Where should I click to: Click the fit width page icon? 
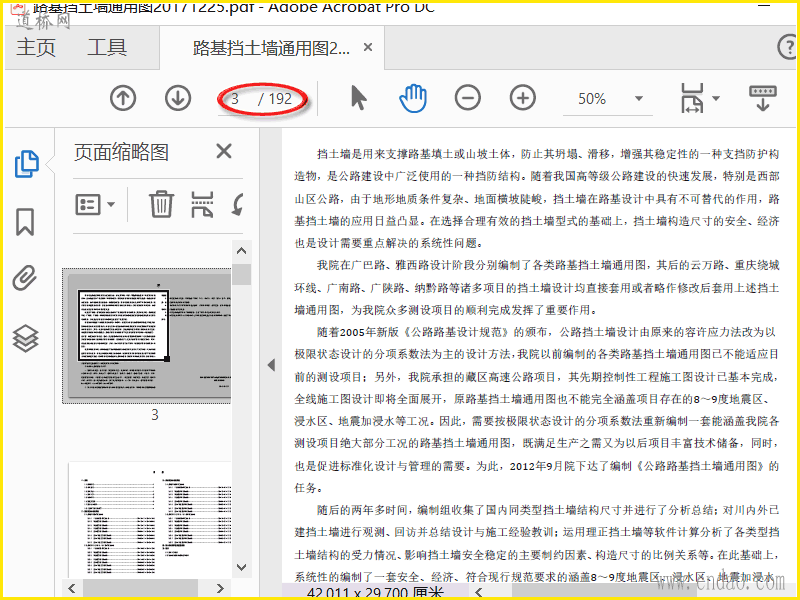click(692, 98)
